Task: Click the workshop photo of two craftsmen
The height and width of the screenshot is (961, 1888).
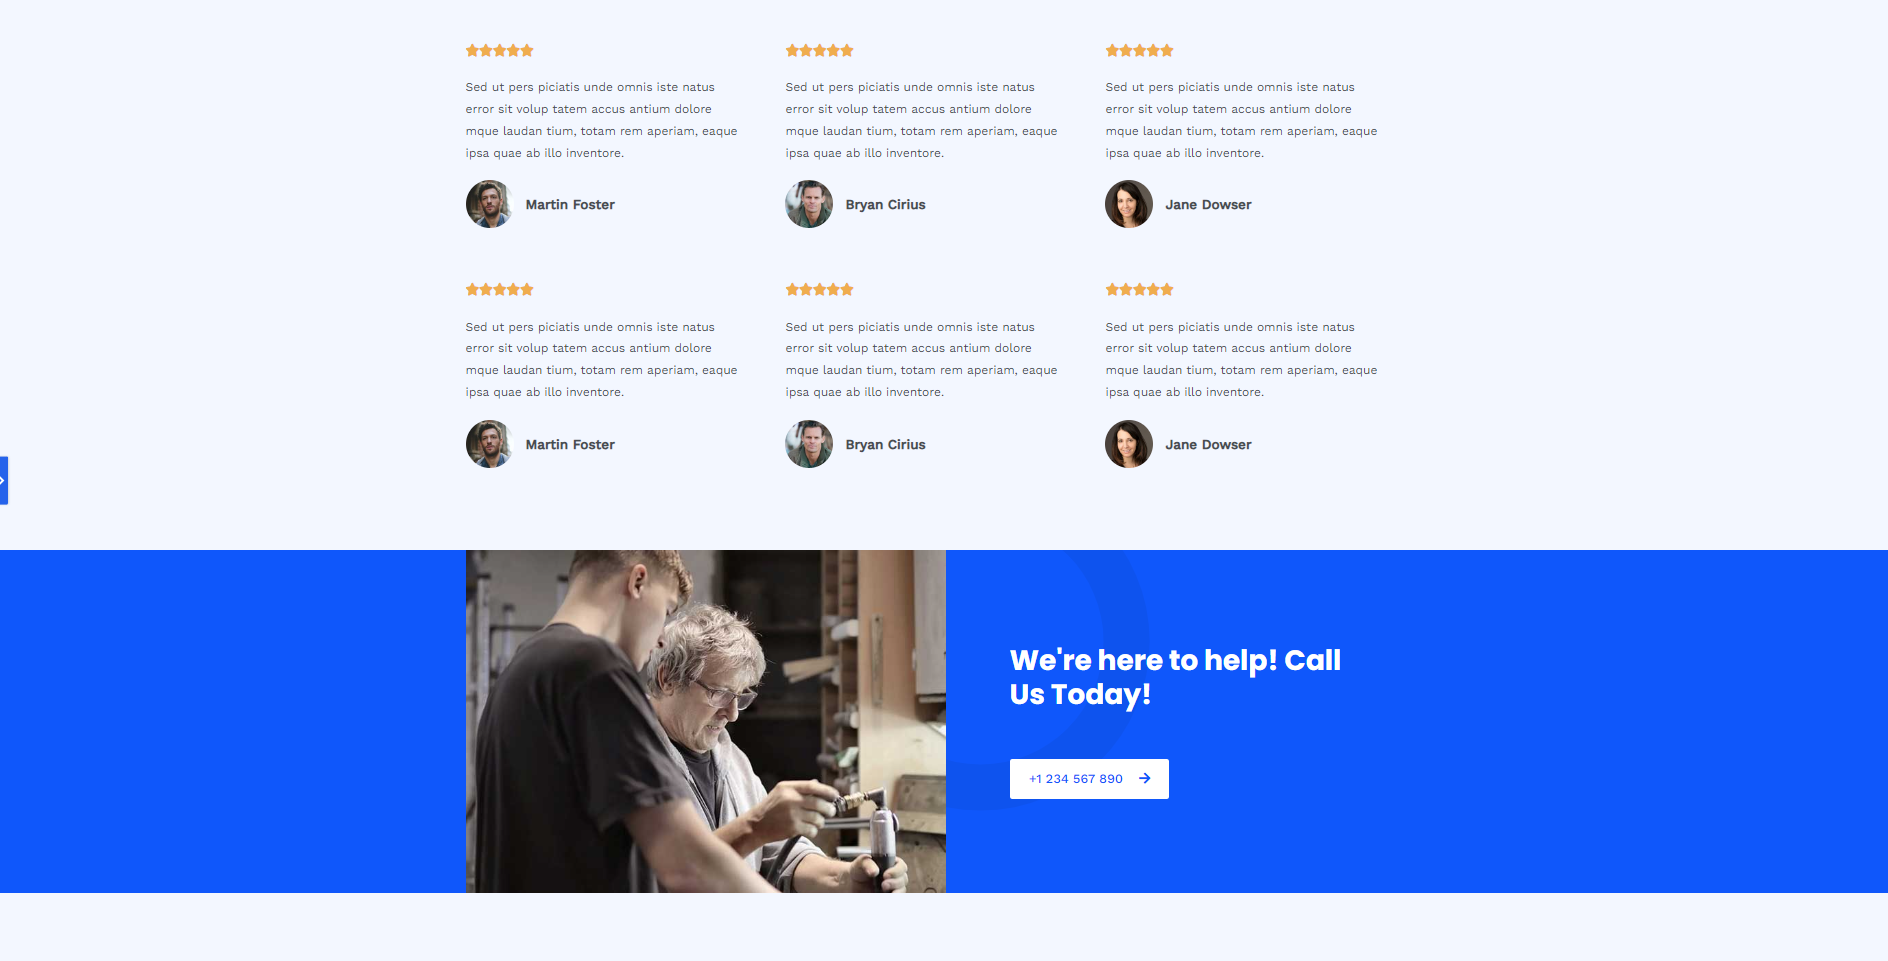Action: (x=706, y=721)
